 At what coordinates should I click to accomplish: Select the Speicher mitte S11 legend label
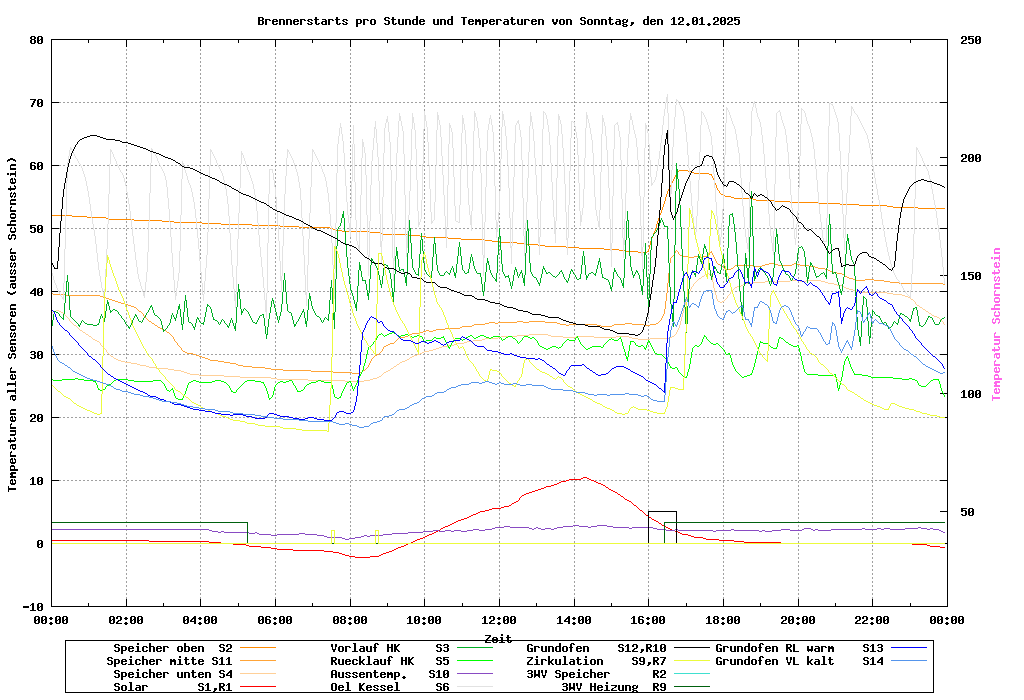point(169,662)
